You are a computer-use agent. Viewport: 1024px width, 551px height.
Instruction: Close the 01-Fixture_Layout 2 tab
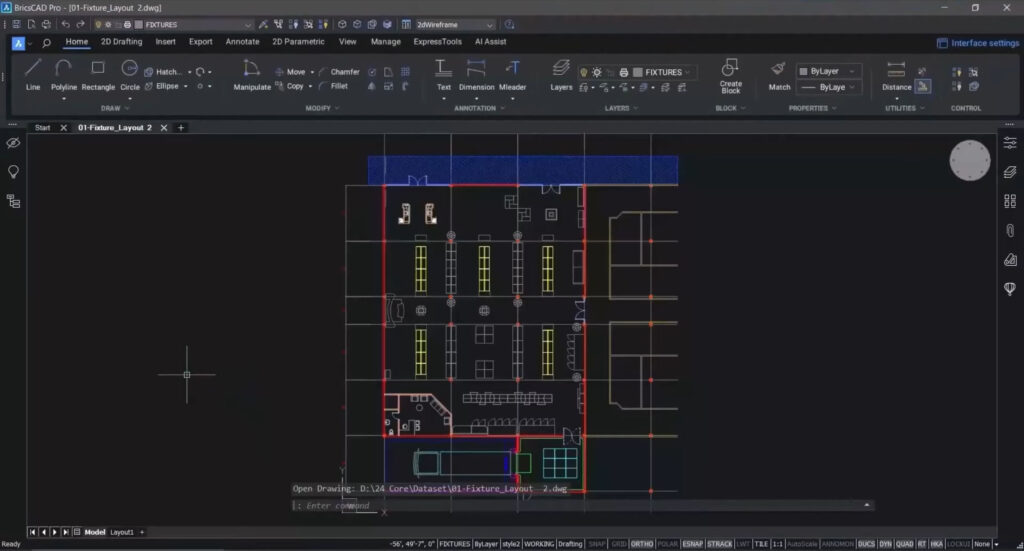click(164, 128)
